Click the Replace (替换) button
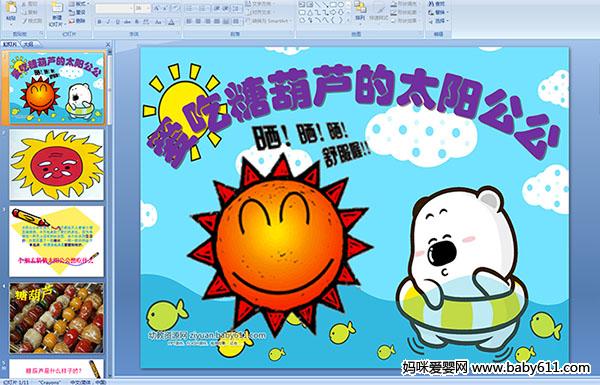The height and width of the screenshot is (385, 600). coord(438,12)
